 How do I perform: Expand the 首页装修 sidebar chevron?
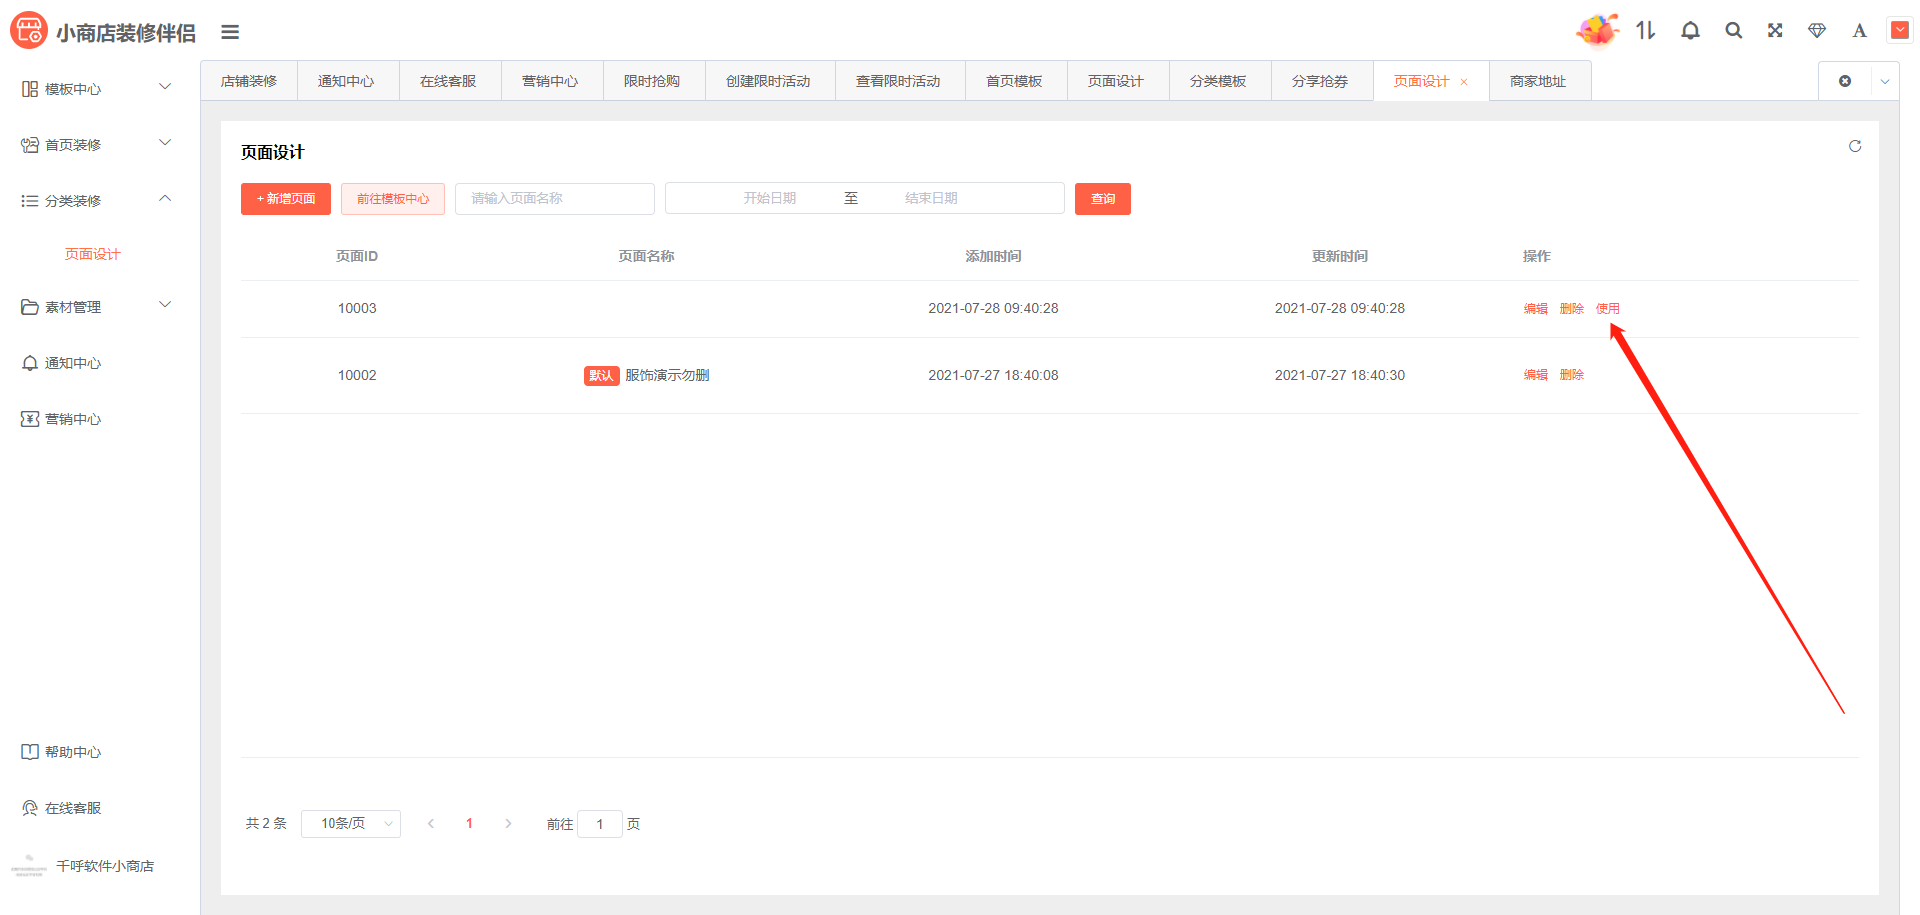165,143
